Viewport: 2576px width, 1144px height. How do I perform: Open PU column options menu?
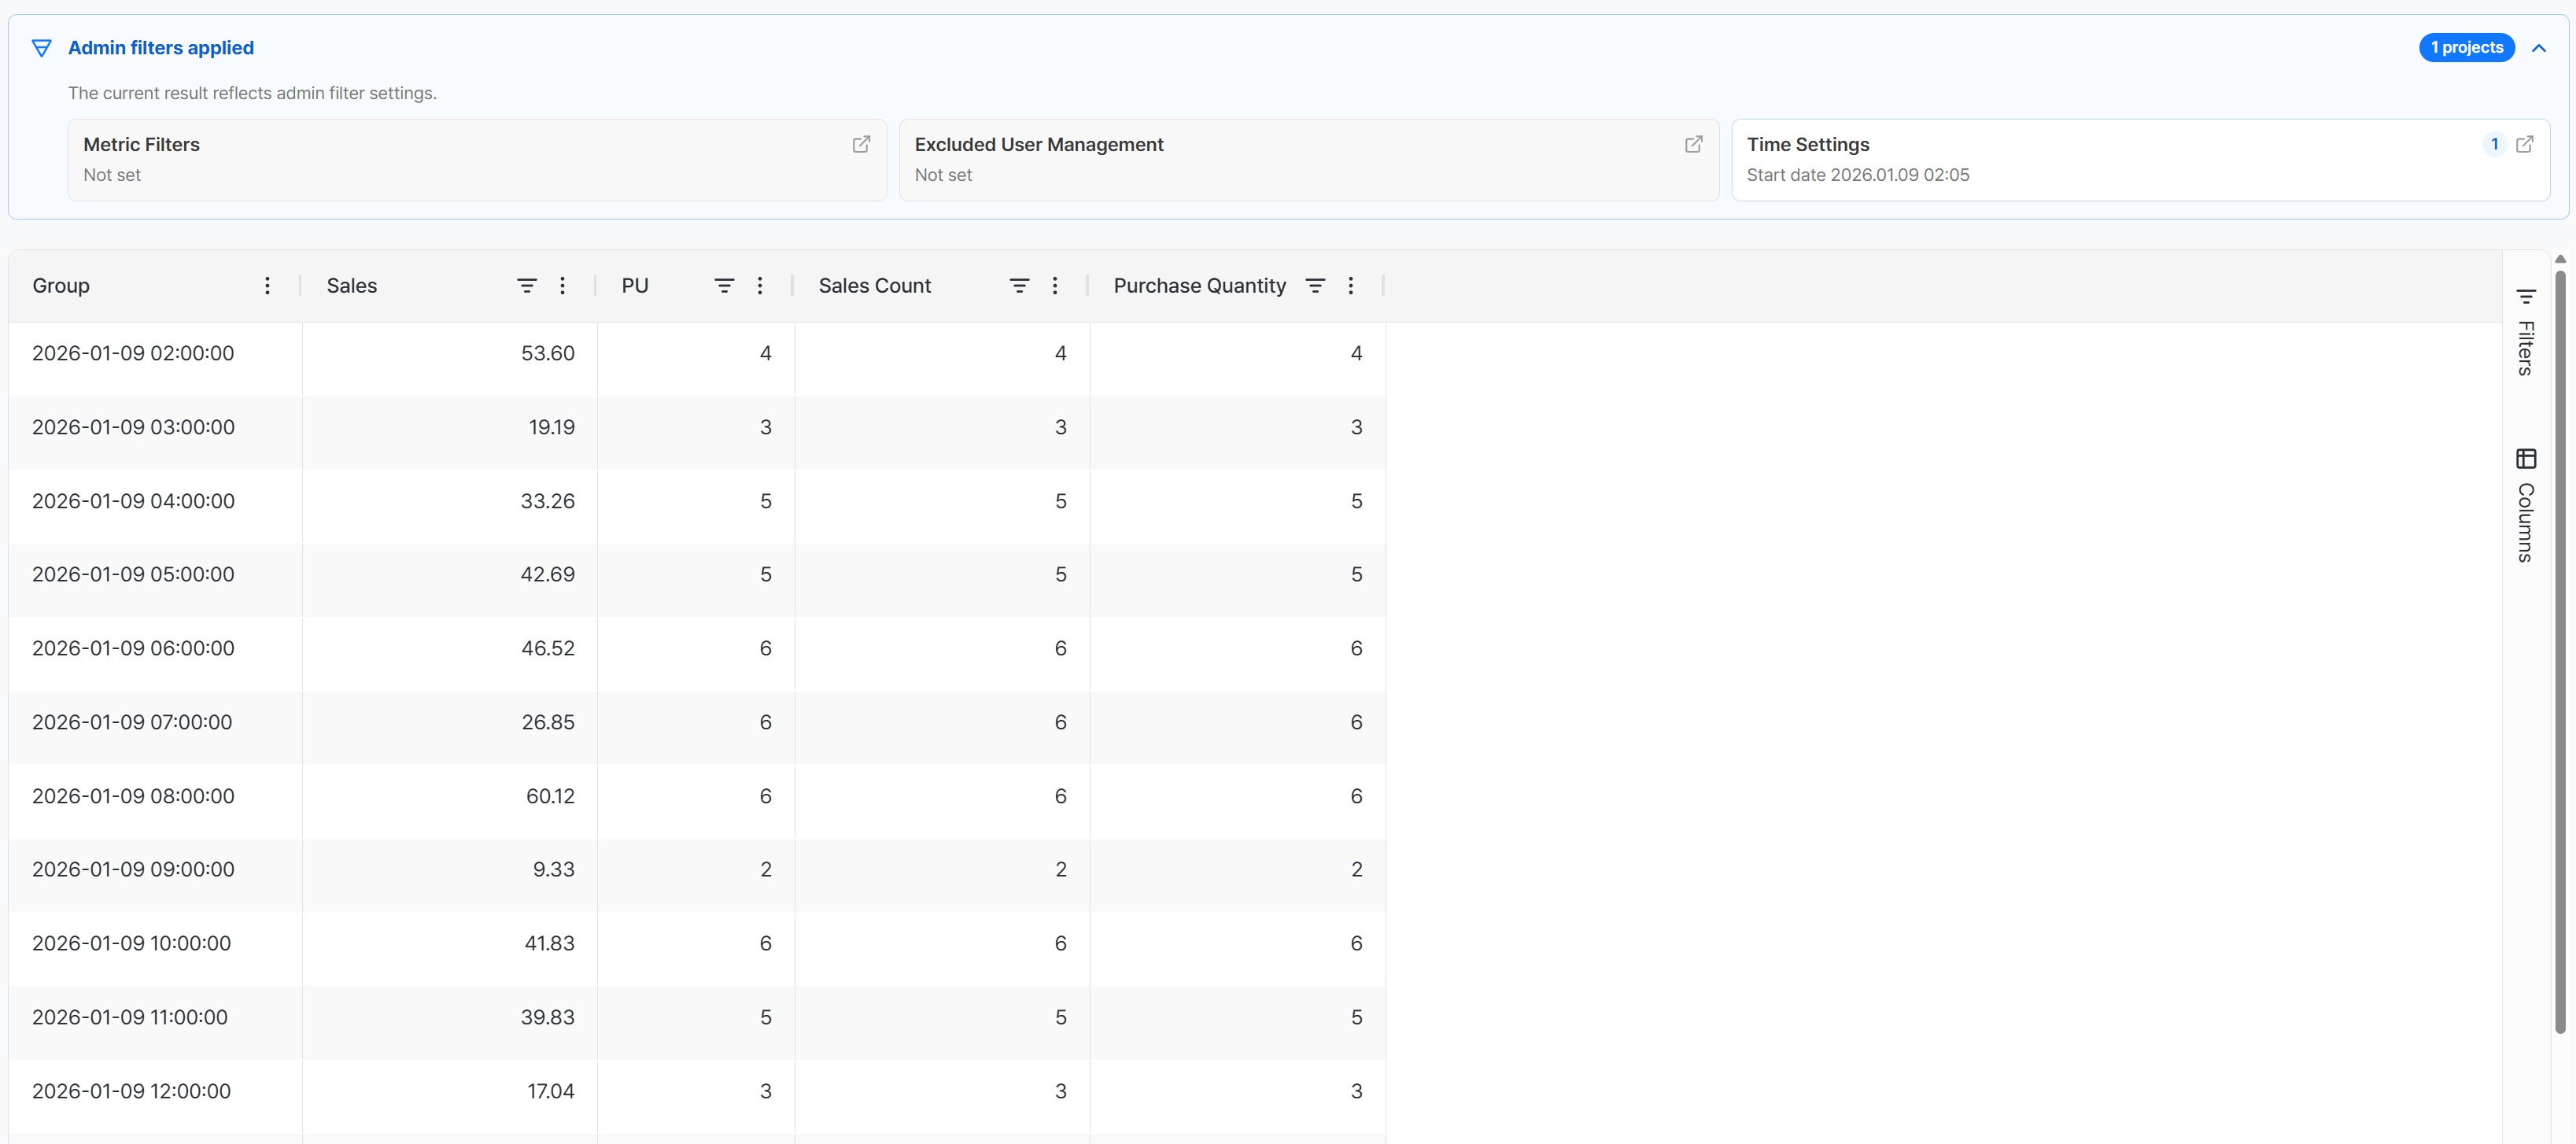point(760,286)
